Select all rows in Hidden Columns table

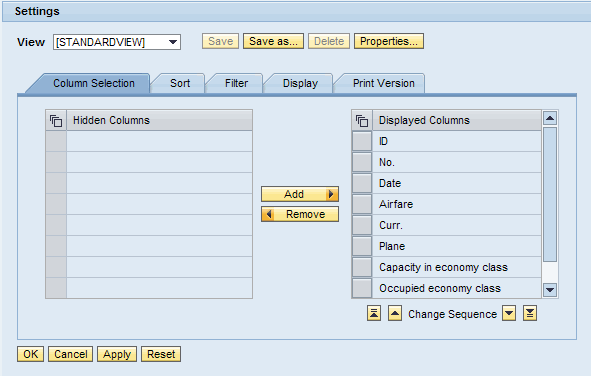click(x=56, y=121)
